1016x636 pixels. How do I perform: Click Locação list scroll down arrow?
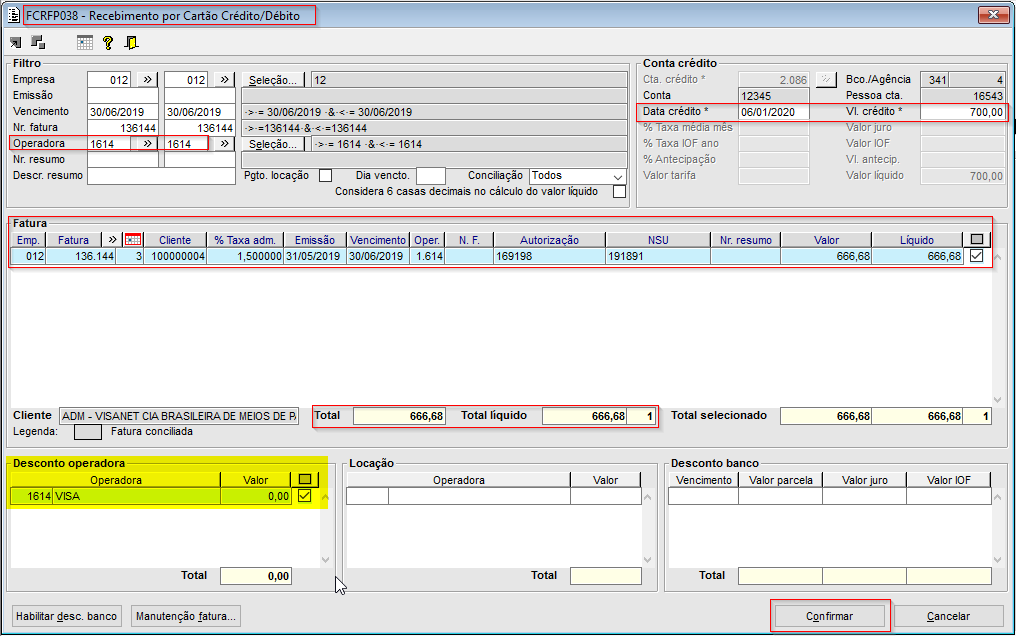tap(647, 560)
